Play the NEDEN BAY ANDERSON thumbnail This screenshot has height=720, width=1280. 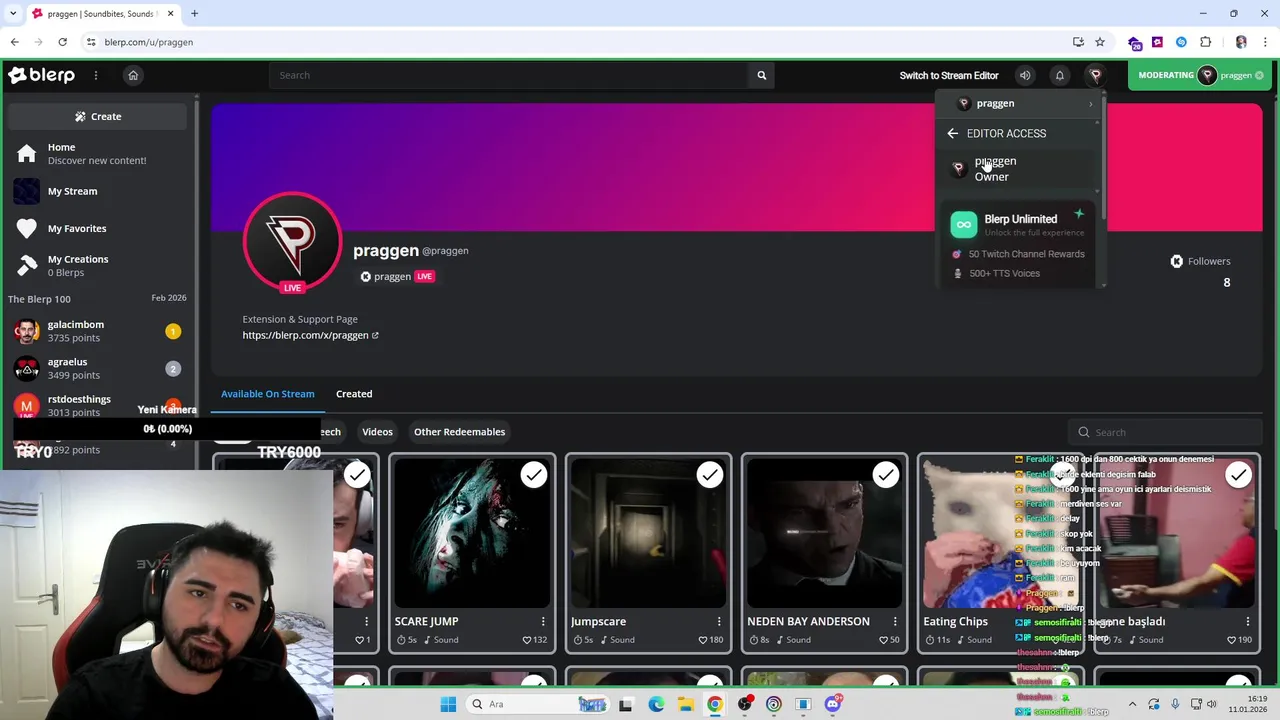(x=824, y=533)
